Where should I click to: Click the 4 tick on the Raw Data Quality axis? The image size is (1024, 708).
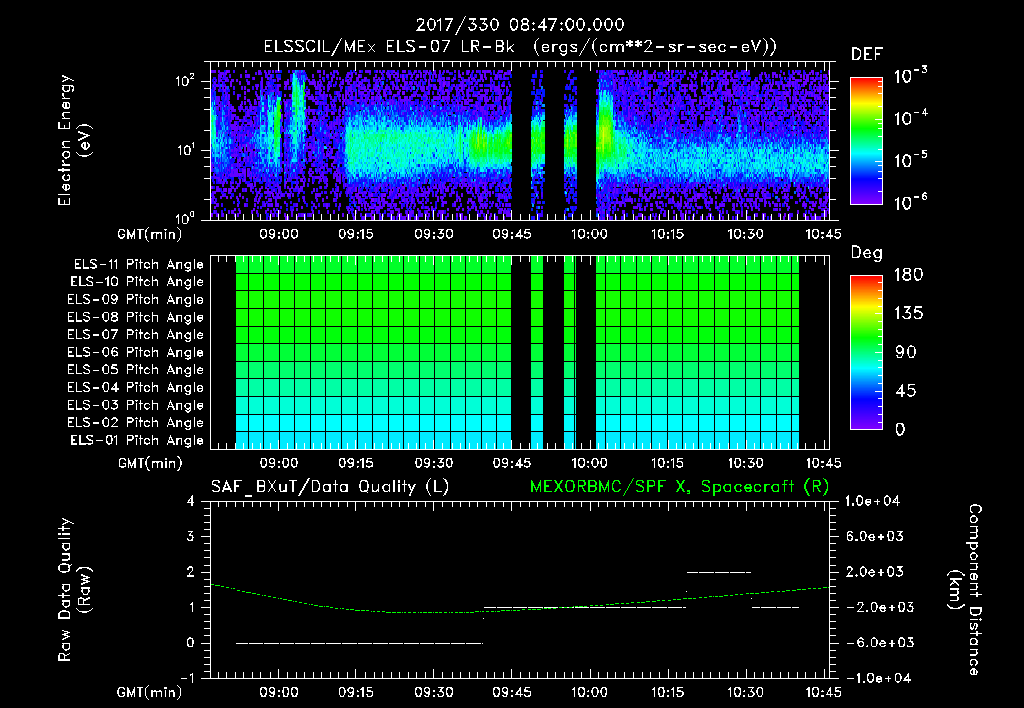click(190, 501)
